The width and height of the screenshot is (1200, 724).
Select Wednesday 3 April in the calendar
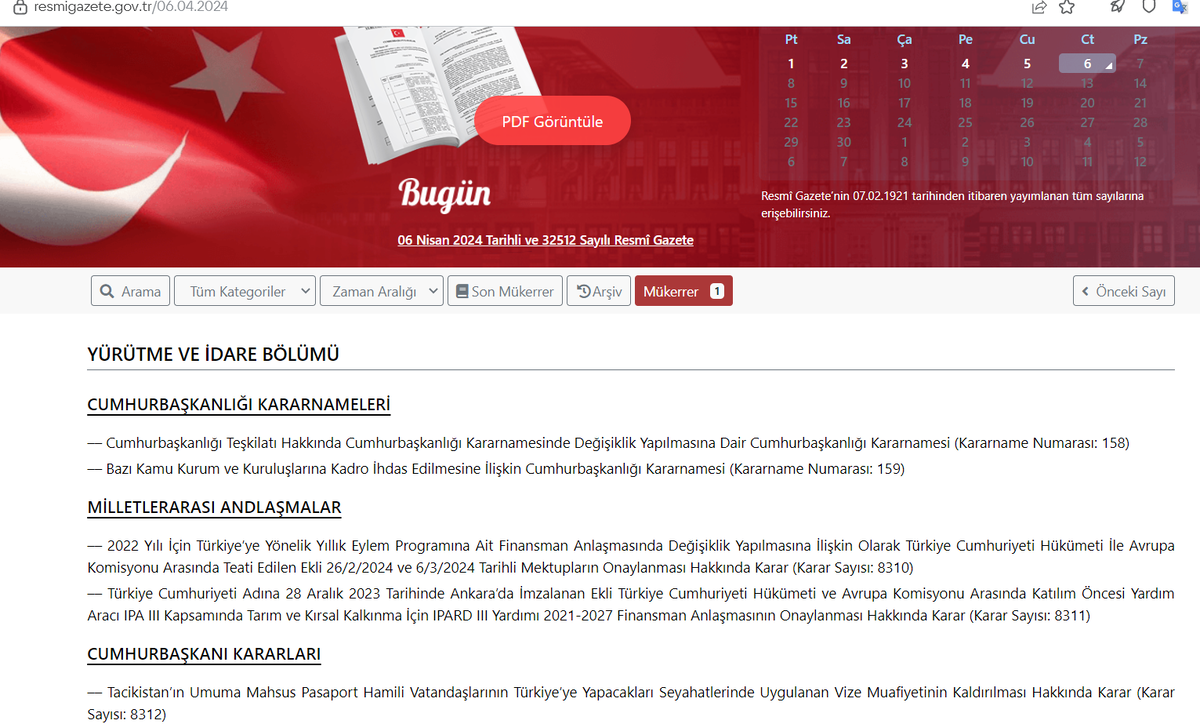[904, 64]
